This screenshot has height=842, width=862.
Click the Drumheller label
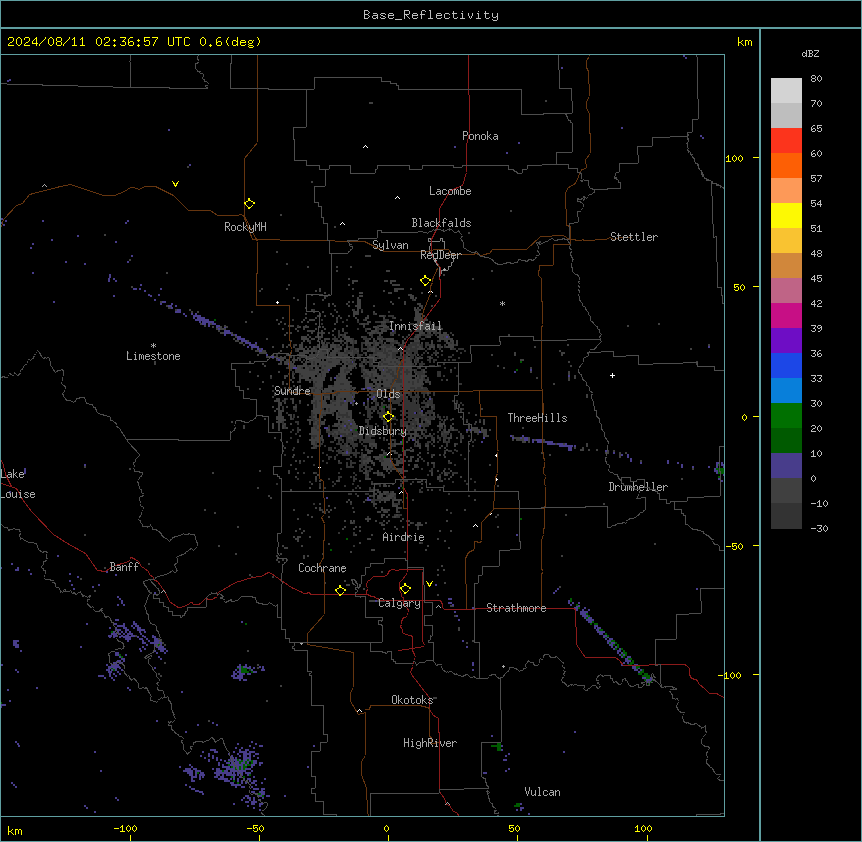638,487
